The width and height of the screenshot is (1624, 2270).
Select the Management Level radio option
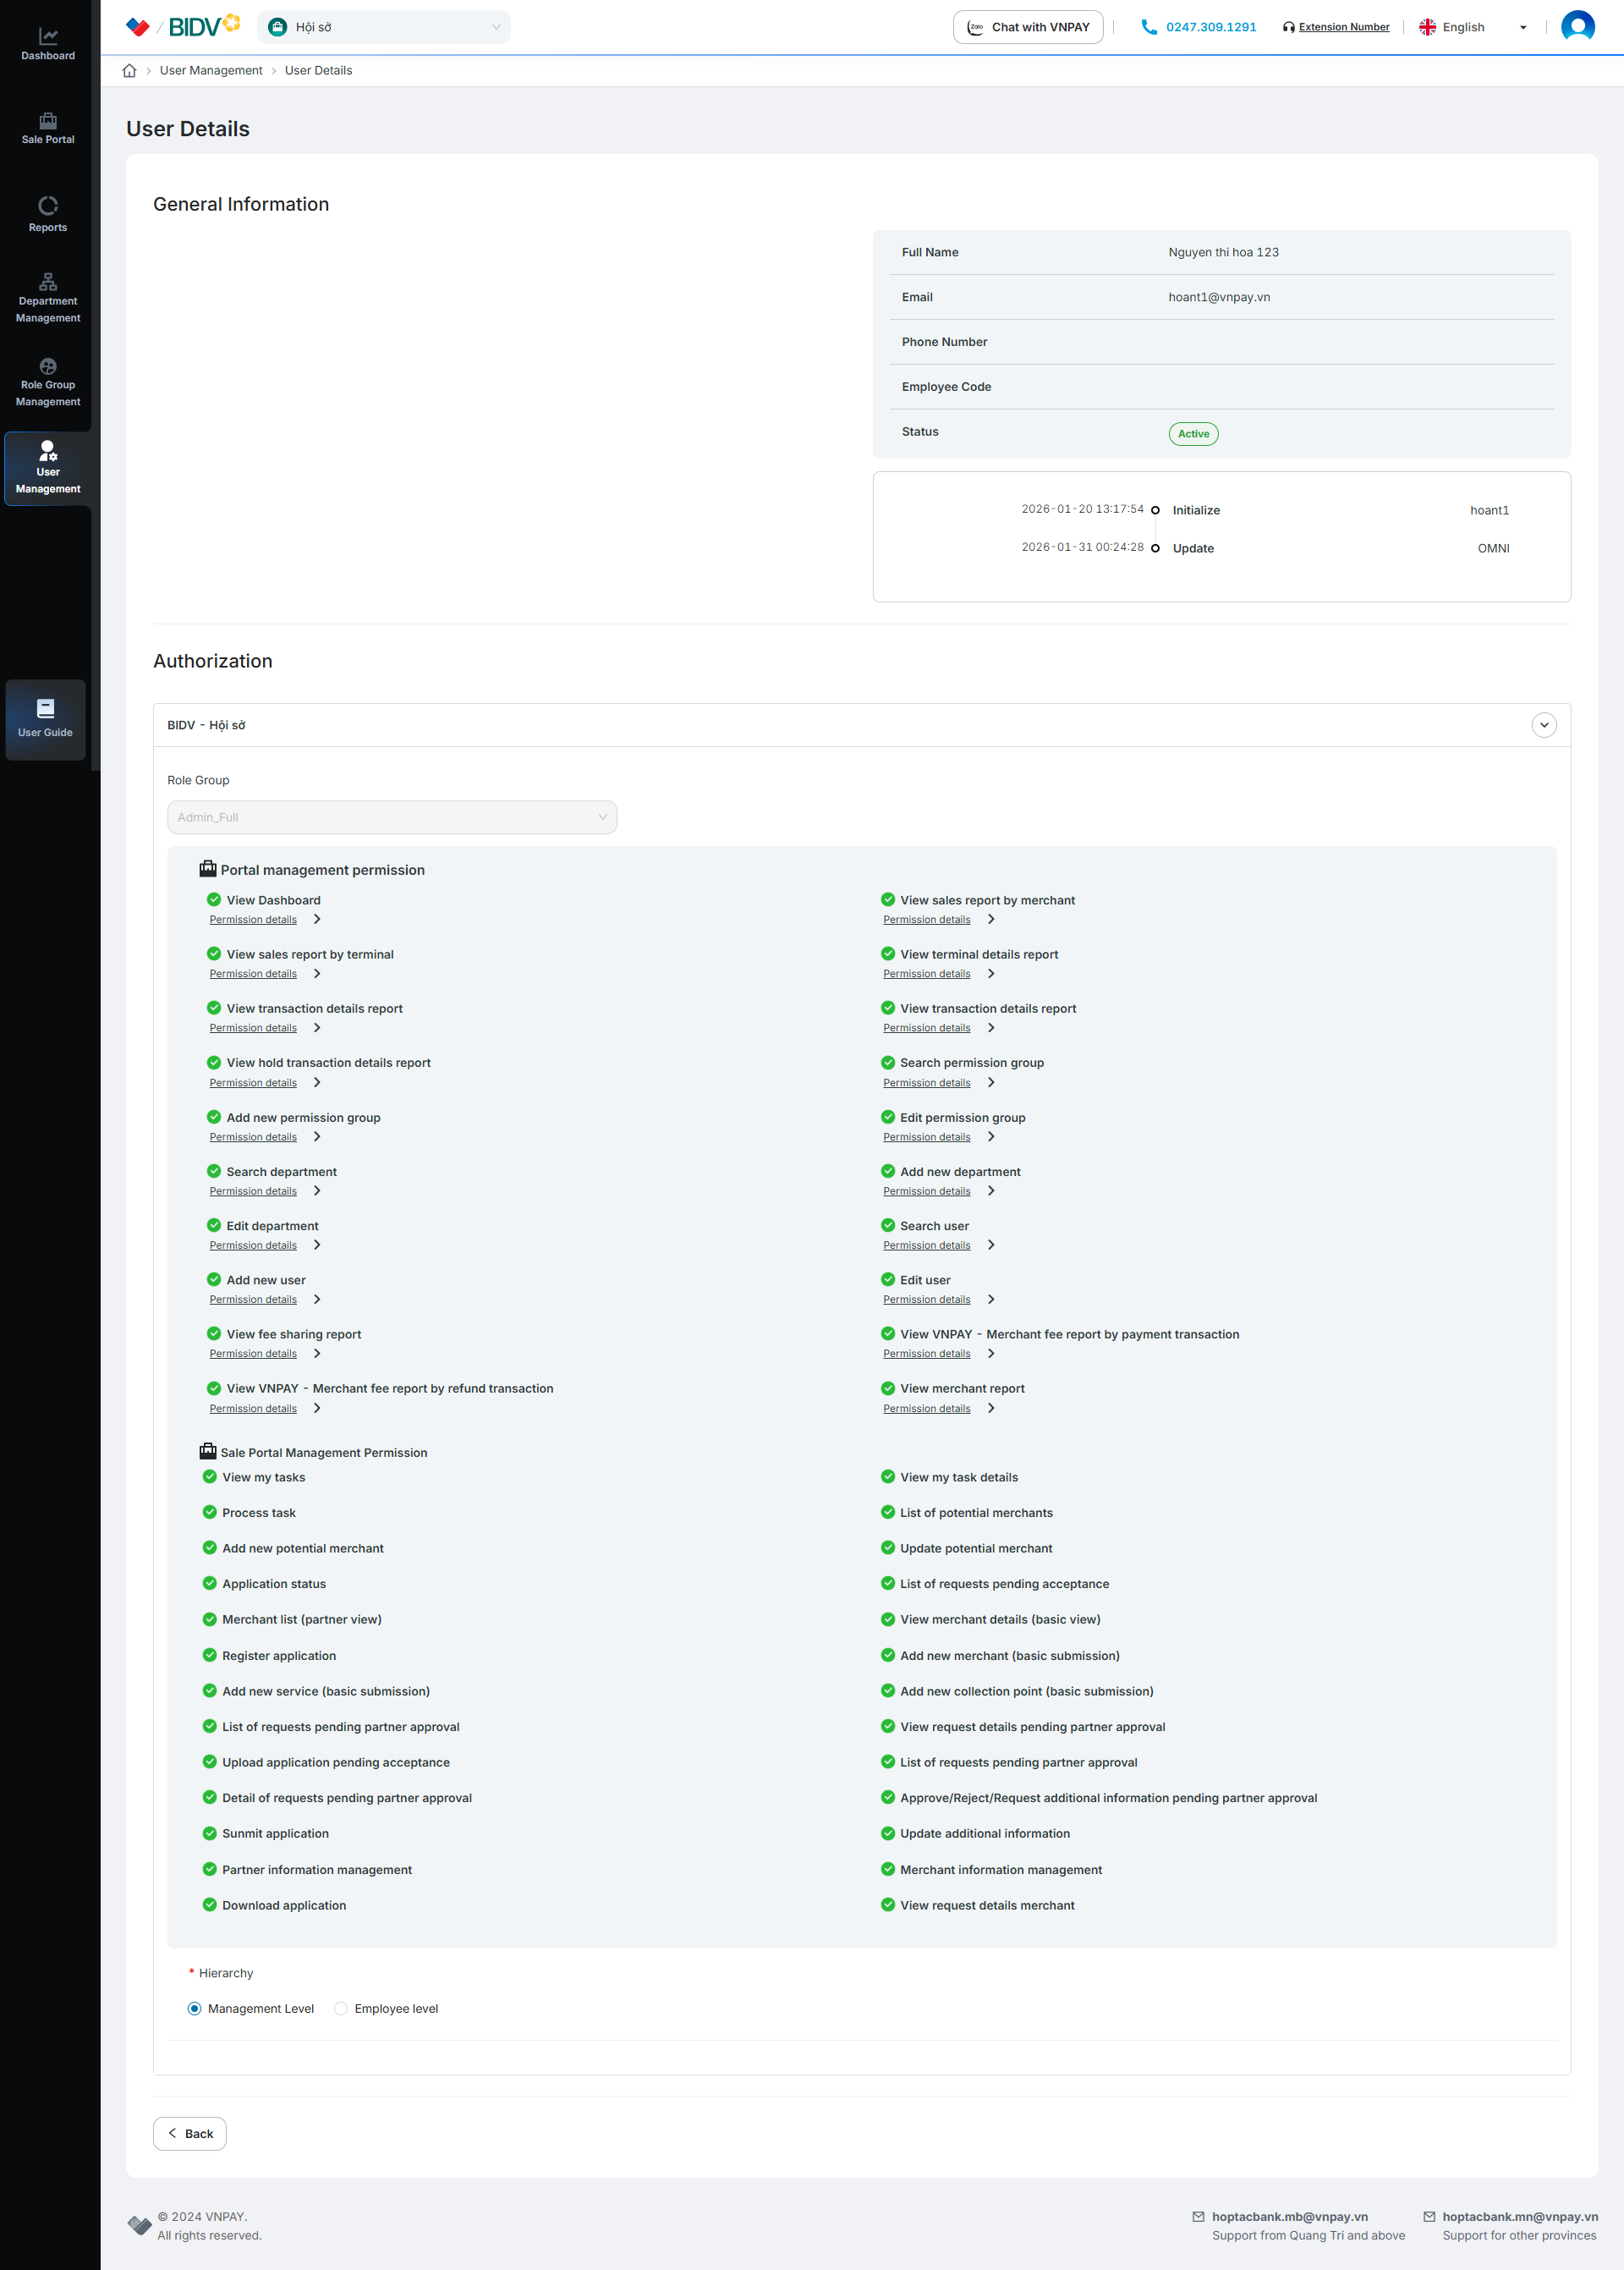(x=195, y=2008)
